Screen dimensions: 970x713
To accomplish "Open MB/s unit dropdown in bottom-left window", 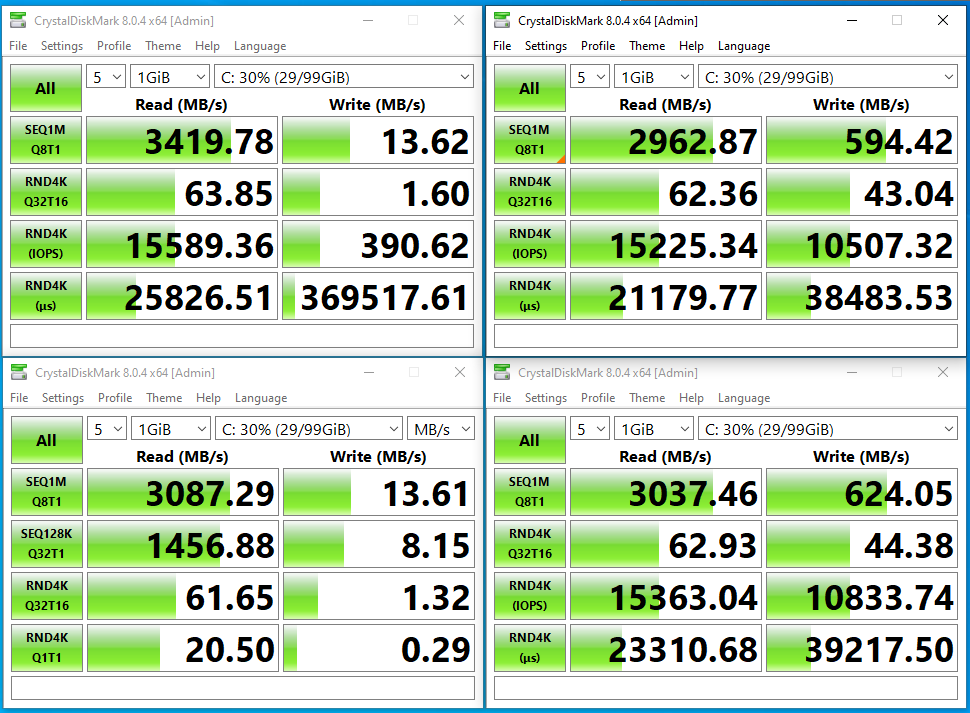I will pyautogui.click(x=441, y=429).
